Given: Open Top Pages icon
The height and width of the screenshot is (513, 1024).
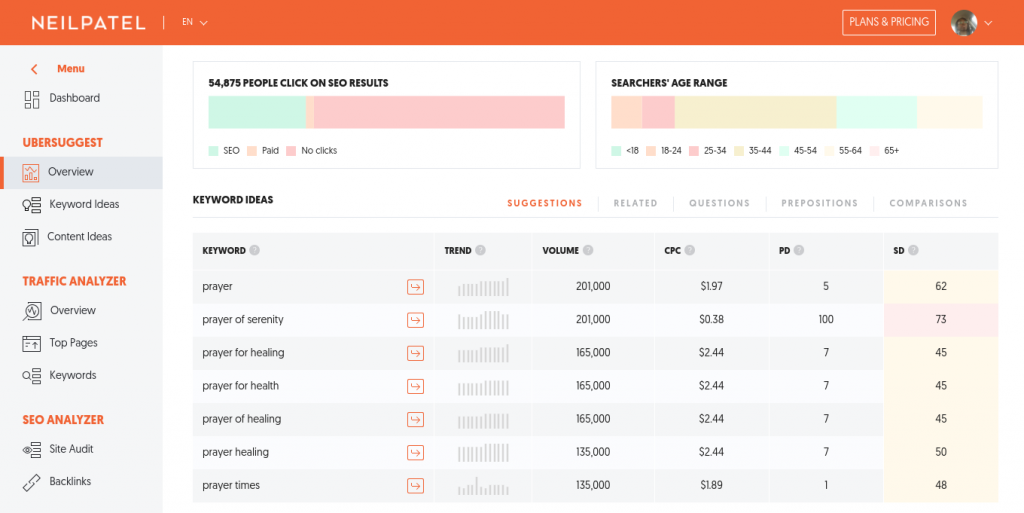Looking at the screenshot, I should click(x=31, y=343).
